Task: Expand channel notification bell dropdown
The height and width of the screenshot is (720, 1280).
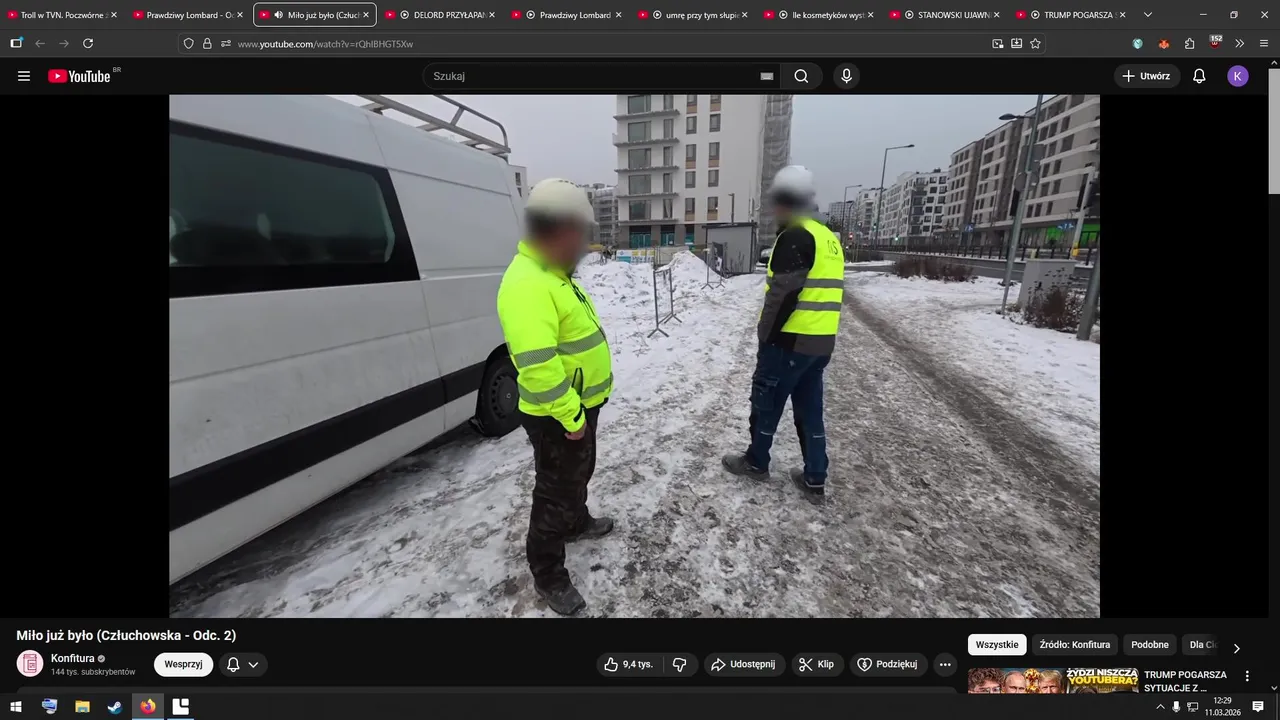Action: click(x=242, y=664)
